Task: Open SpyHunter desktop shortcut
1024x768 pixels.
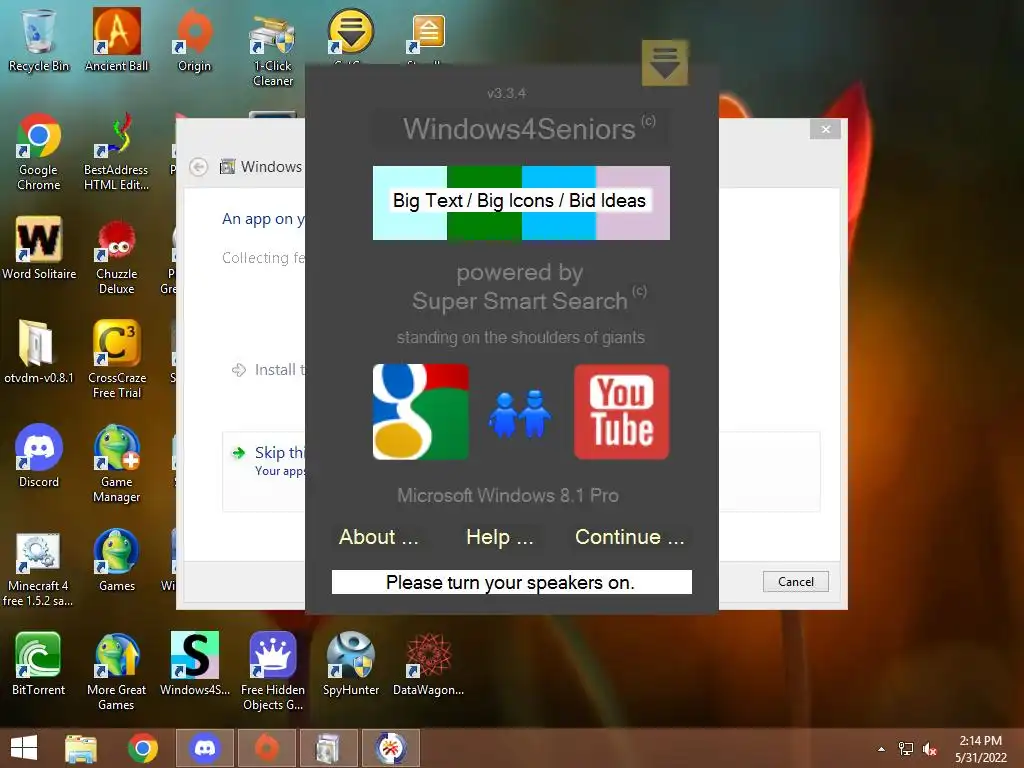Action: click(351, 664)
